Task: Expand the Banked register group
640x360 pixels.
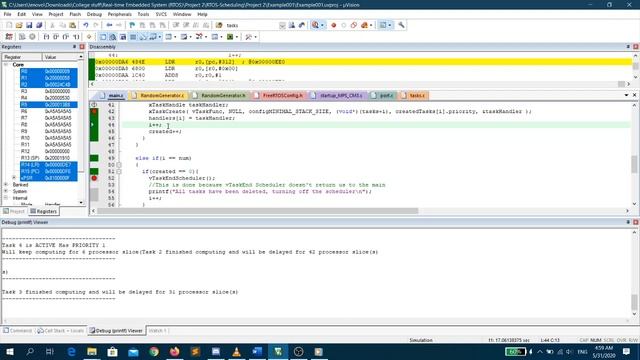Action: coord(6,184)
